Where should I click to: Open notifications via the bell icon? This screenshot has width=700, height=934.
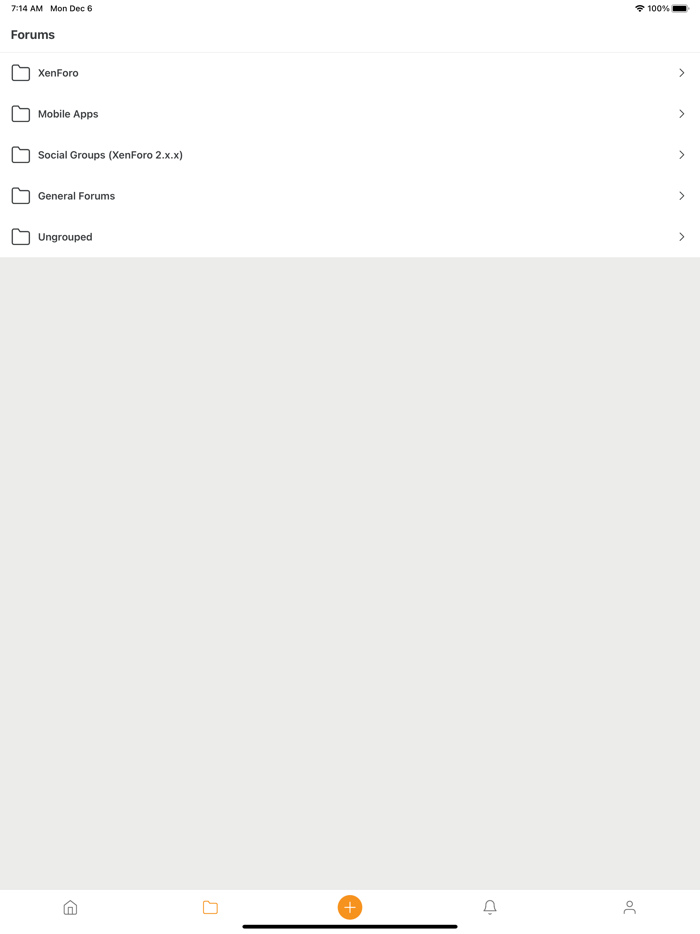(x=490, y=907)
